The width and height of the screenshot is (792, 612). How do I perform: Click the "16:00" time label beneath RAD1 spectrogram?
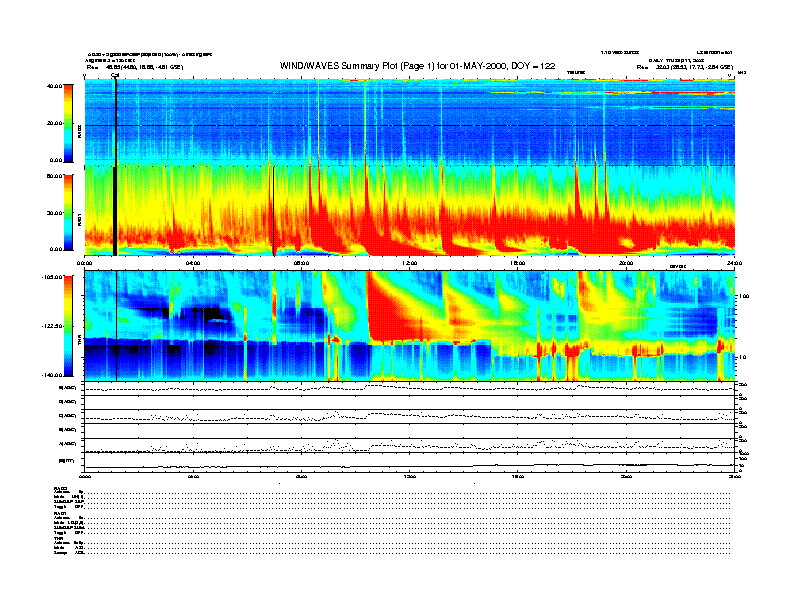(518, 263)
